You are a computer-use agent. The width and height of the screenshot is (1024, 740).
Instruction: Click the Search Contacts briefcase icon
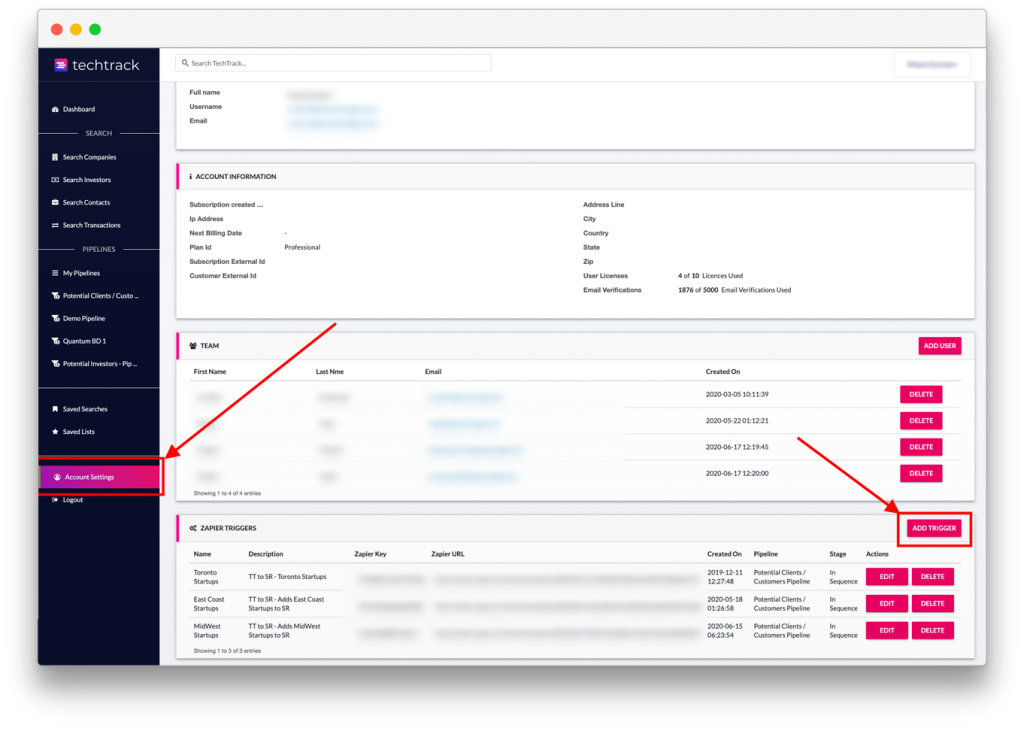pos(55,202)
